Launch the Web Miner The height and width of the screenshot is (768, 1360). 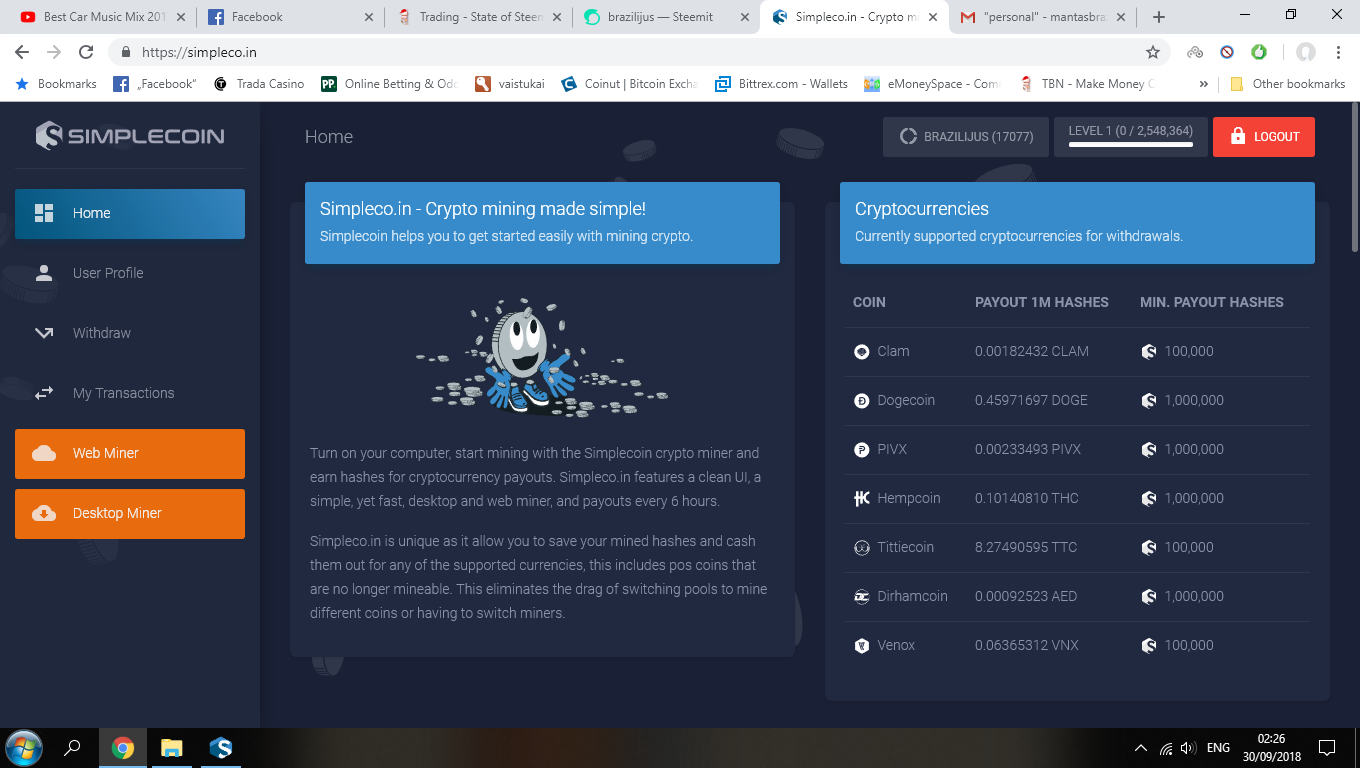pyautogui.click(x=130, y=453)
